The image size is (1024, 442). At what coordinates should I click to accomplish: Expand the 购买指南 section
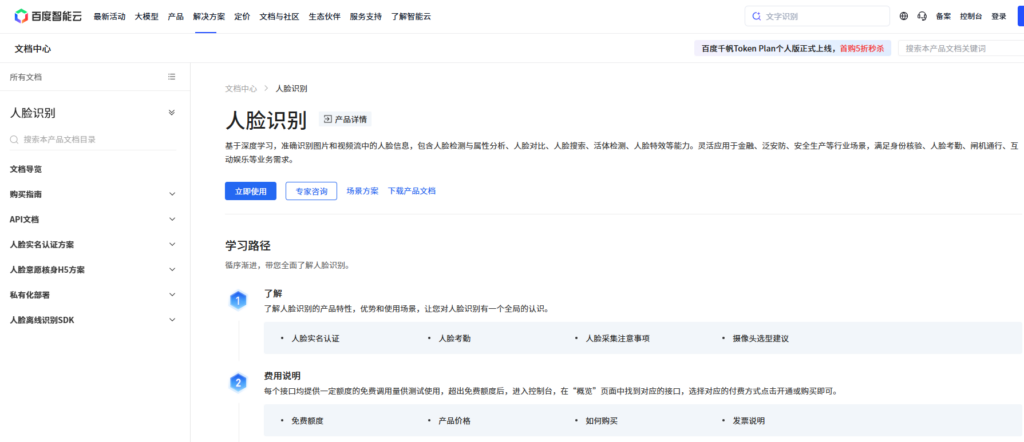click(172, 194)
